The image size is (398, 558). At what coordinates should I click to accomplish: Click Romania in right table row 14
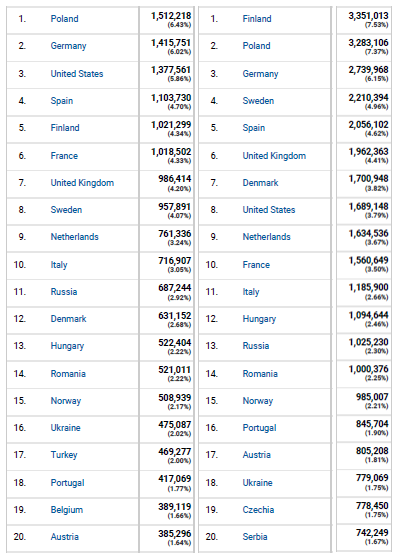coord(260,374)
